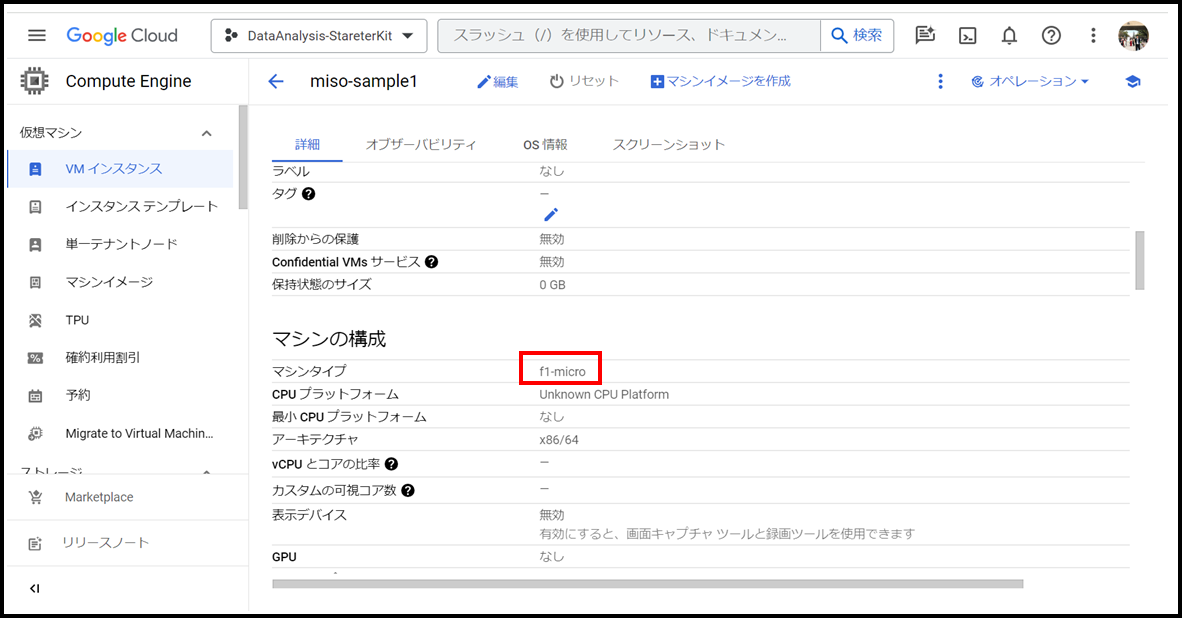1182x618 pixels.
Task: Open the three-dot more actions menu beside オペレーション
Action: click(x=940, y=82)
